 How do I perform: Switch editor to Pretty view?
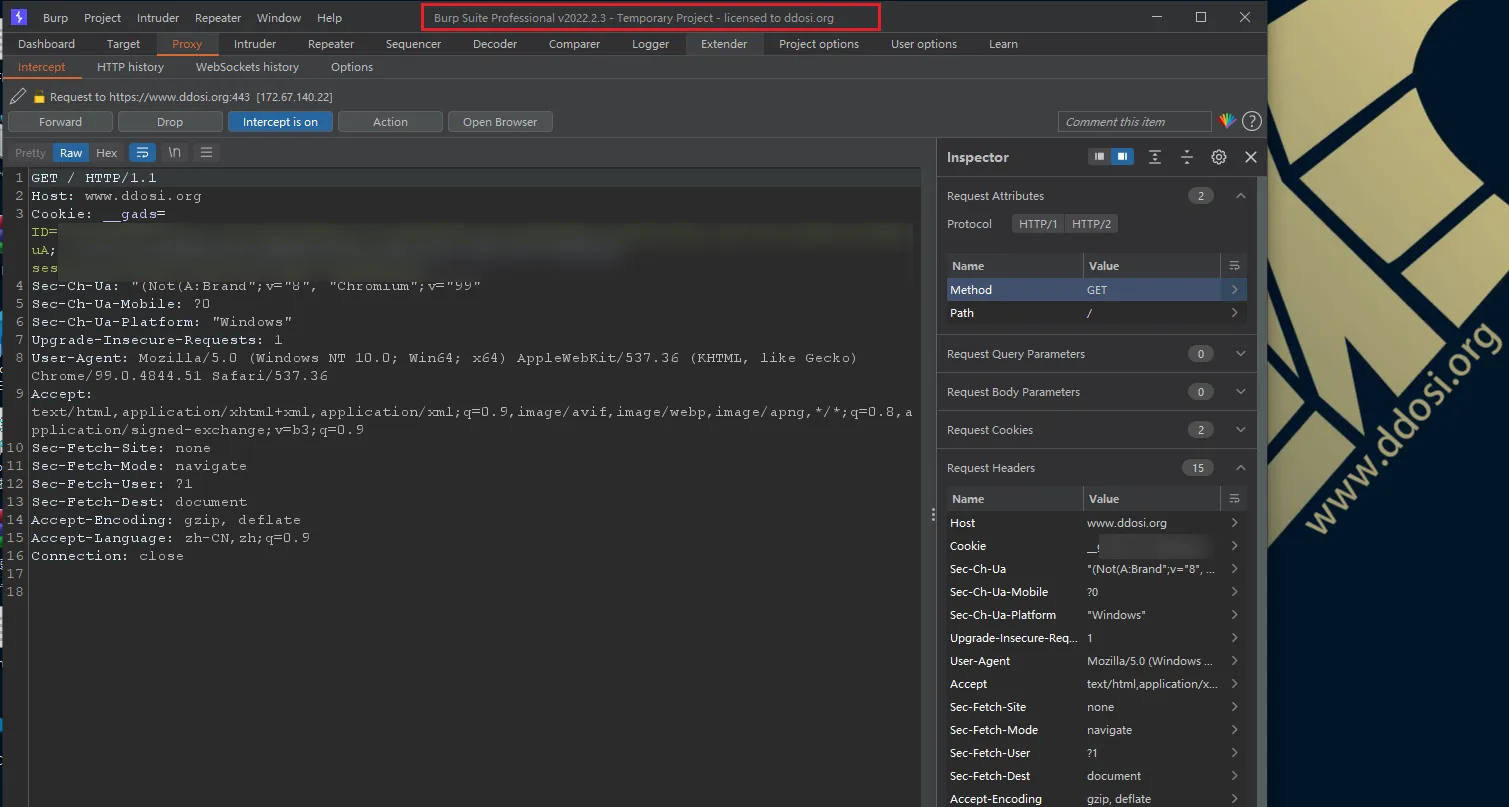point(30,153)
